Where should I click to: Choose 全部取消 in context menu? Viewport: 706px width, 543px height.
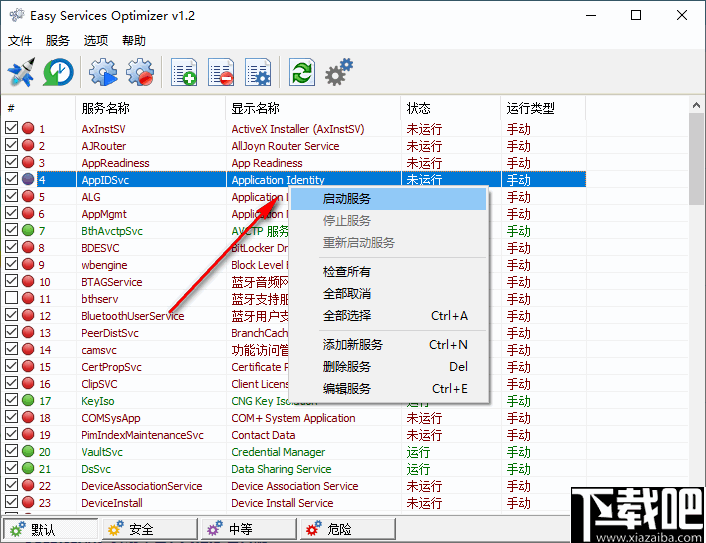click(389, 294)
